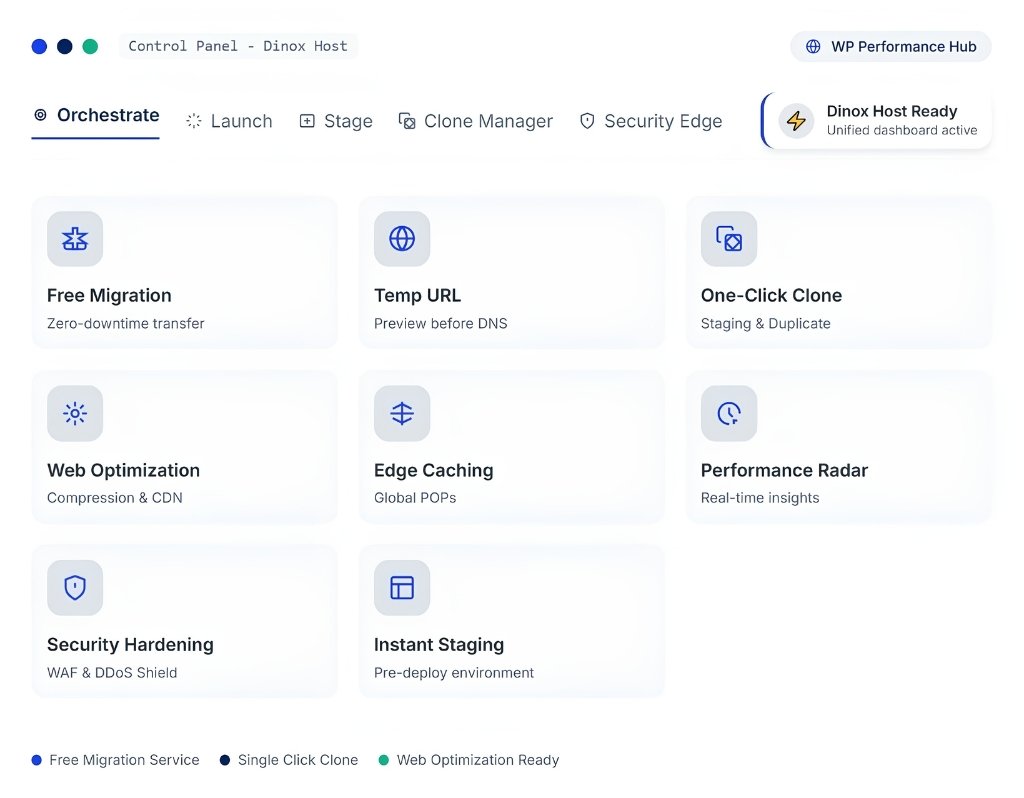The width and height of the screenshot is (1024, 798).
Task: Click the Dinox Host Ready status card
Action: click(x=876, y=121)
